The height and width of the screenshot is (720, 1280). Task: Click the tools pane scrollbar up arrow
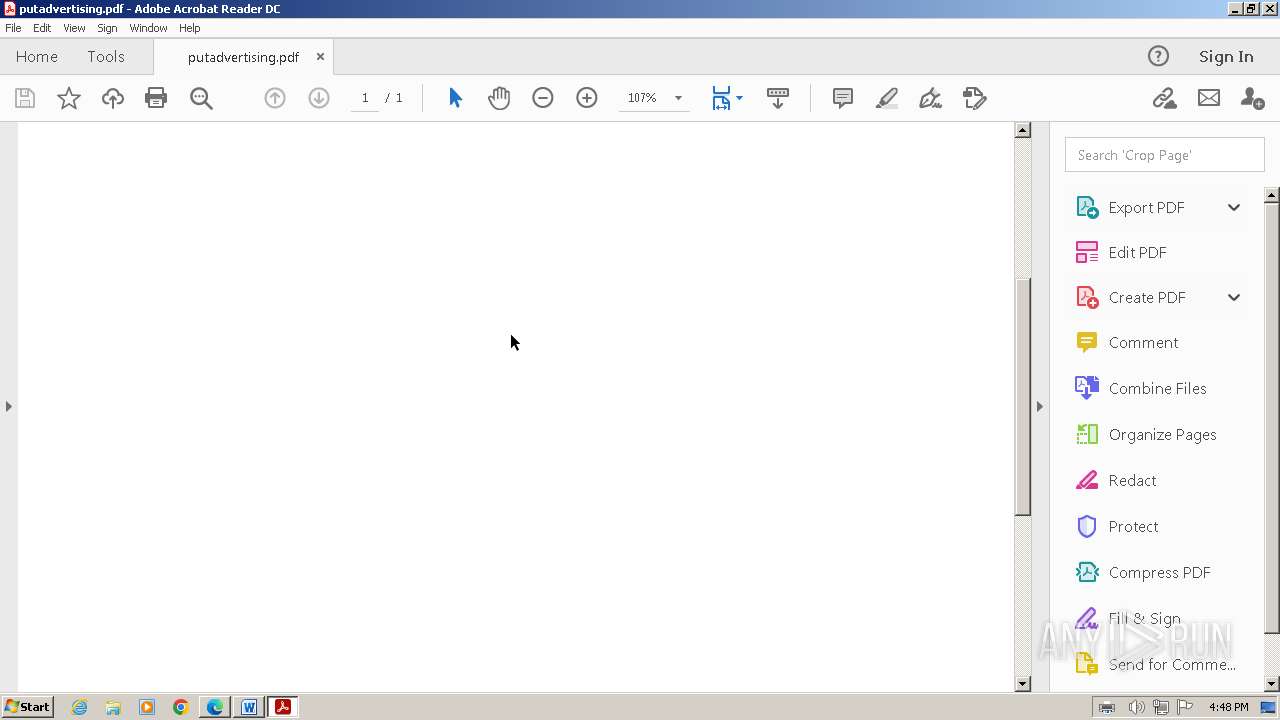[x=1272, y=195]
